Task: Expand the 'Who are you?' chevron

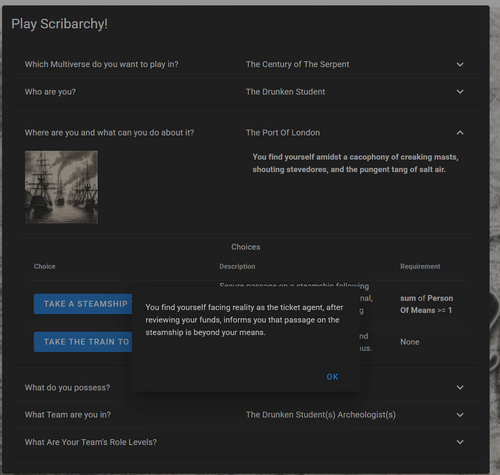Action: click(460, 92)
